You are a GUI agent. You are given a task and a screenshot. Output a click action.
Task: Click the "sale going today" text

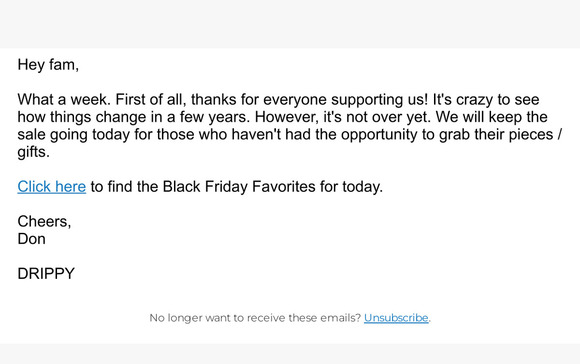[74, 134]
